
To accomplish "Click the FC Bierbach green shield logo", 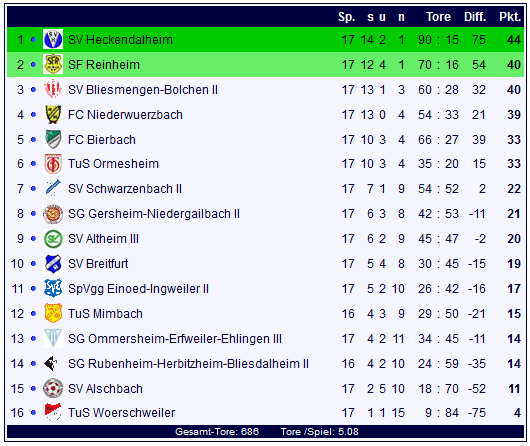I will coord(53,139).
